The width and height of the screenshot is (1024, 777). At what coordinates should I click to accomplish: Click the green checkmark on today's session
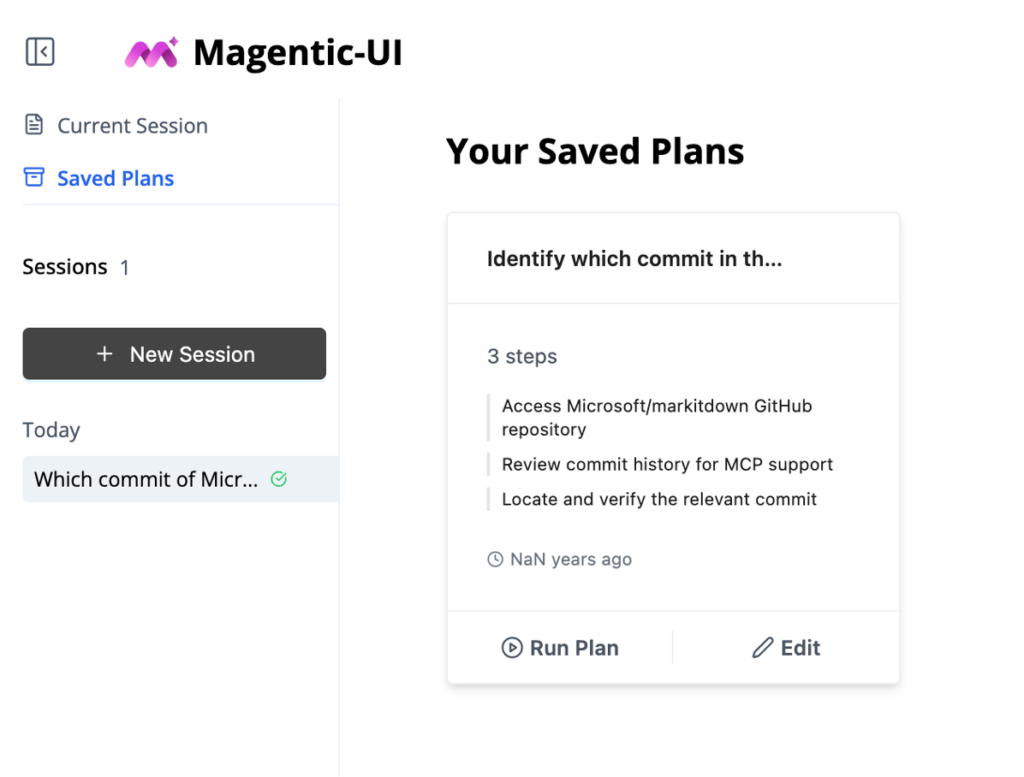(x=278, y=479)
